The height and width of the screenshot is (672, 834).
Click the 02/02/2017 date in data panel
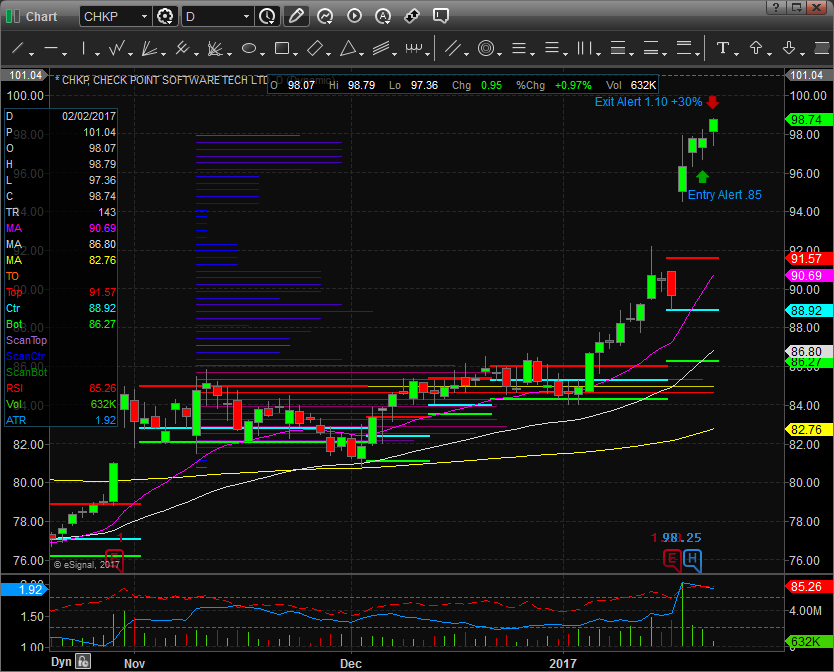point(89,116)
